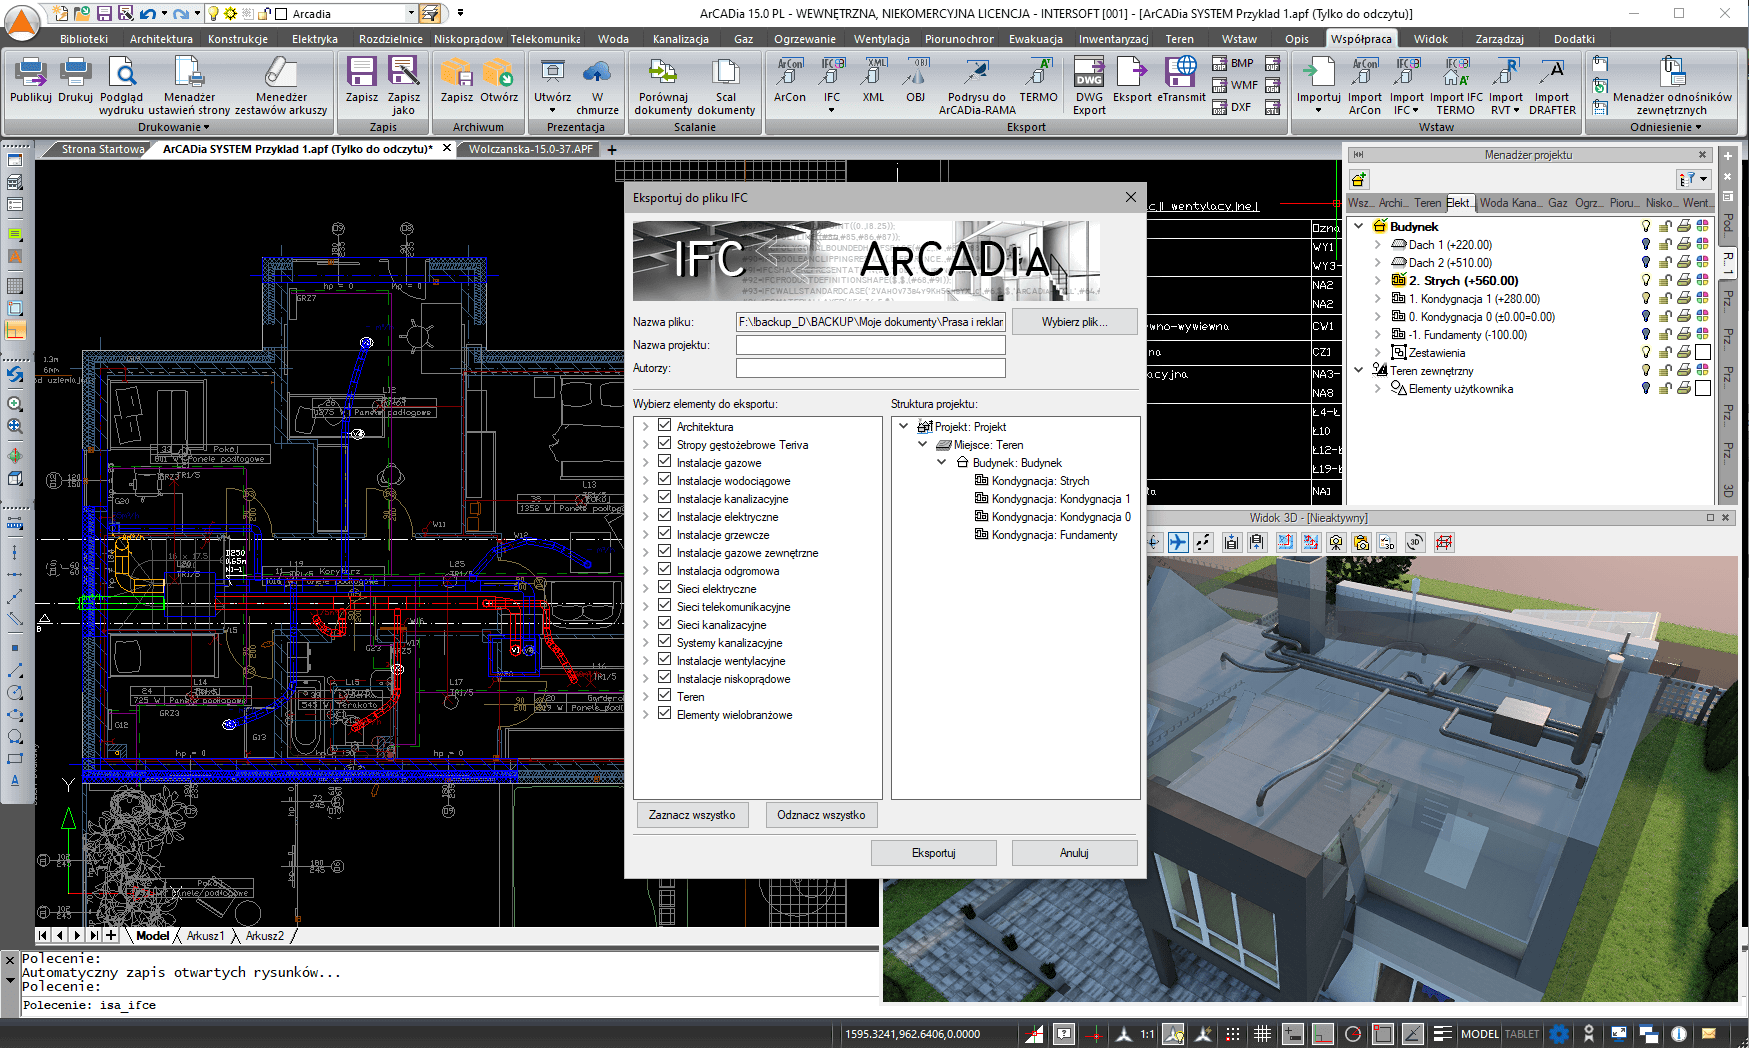The width and height of the screenshot is (1749, 1048).
Task: Click the Nazwa projektu input field
Action: pyautogui.click(x=870, y=345)
